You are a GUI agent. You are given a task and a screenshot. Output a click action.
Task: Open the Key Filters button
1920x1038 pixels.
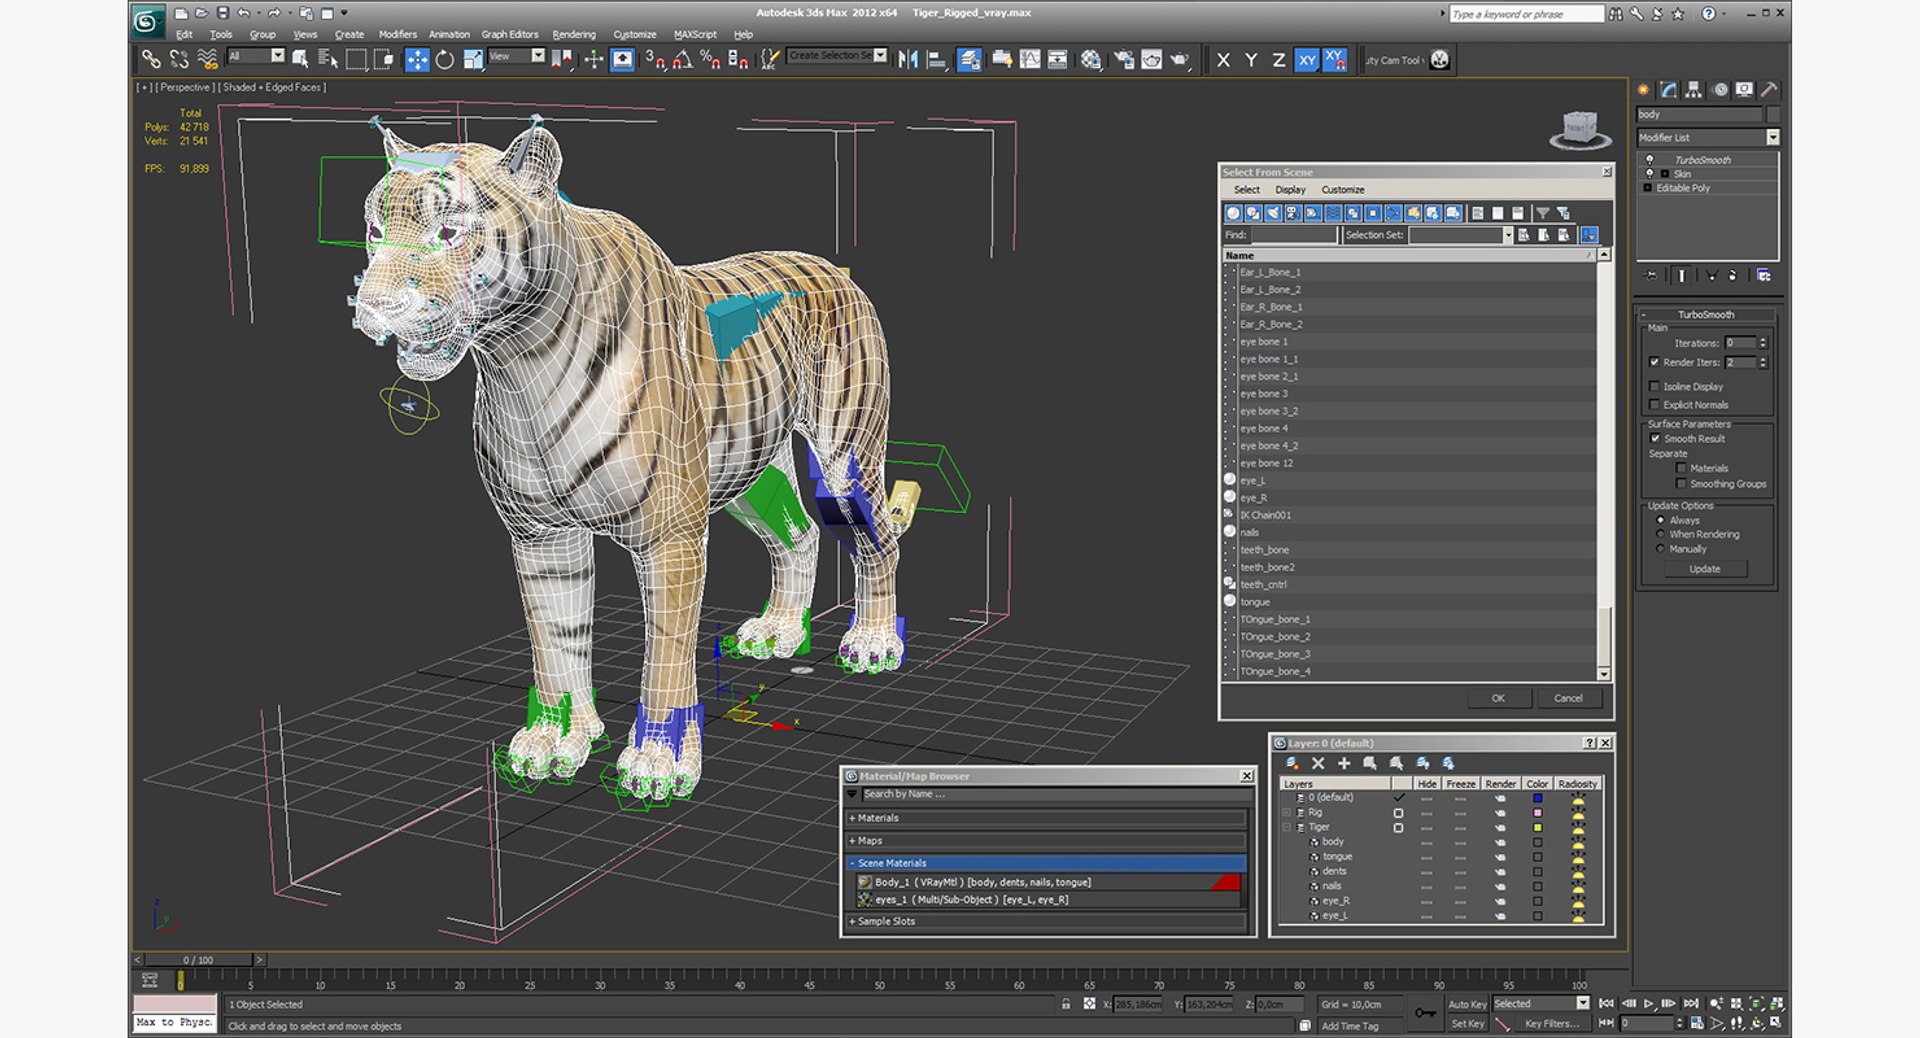click(1552, 1024)
